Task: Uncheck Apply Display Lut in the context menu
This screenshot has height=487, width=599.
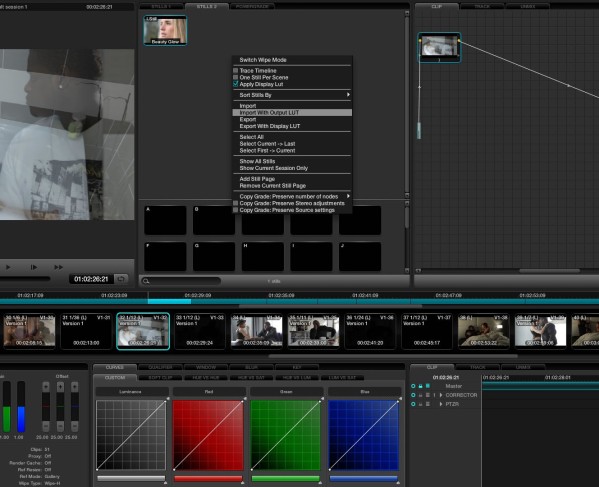Action: click(x=236, y=84)
